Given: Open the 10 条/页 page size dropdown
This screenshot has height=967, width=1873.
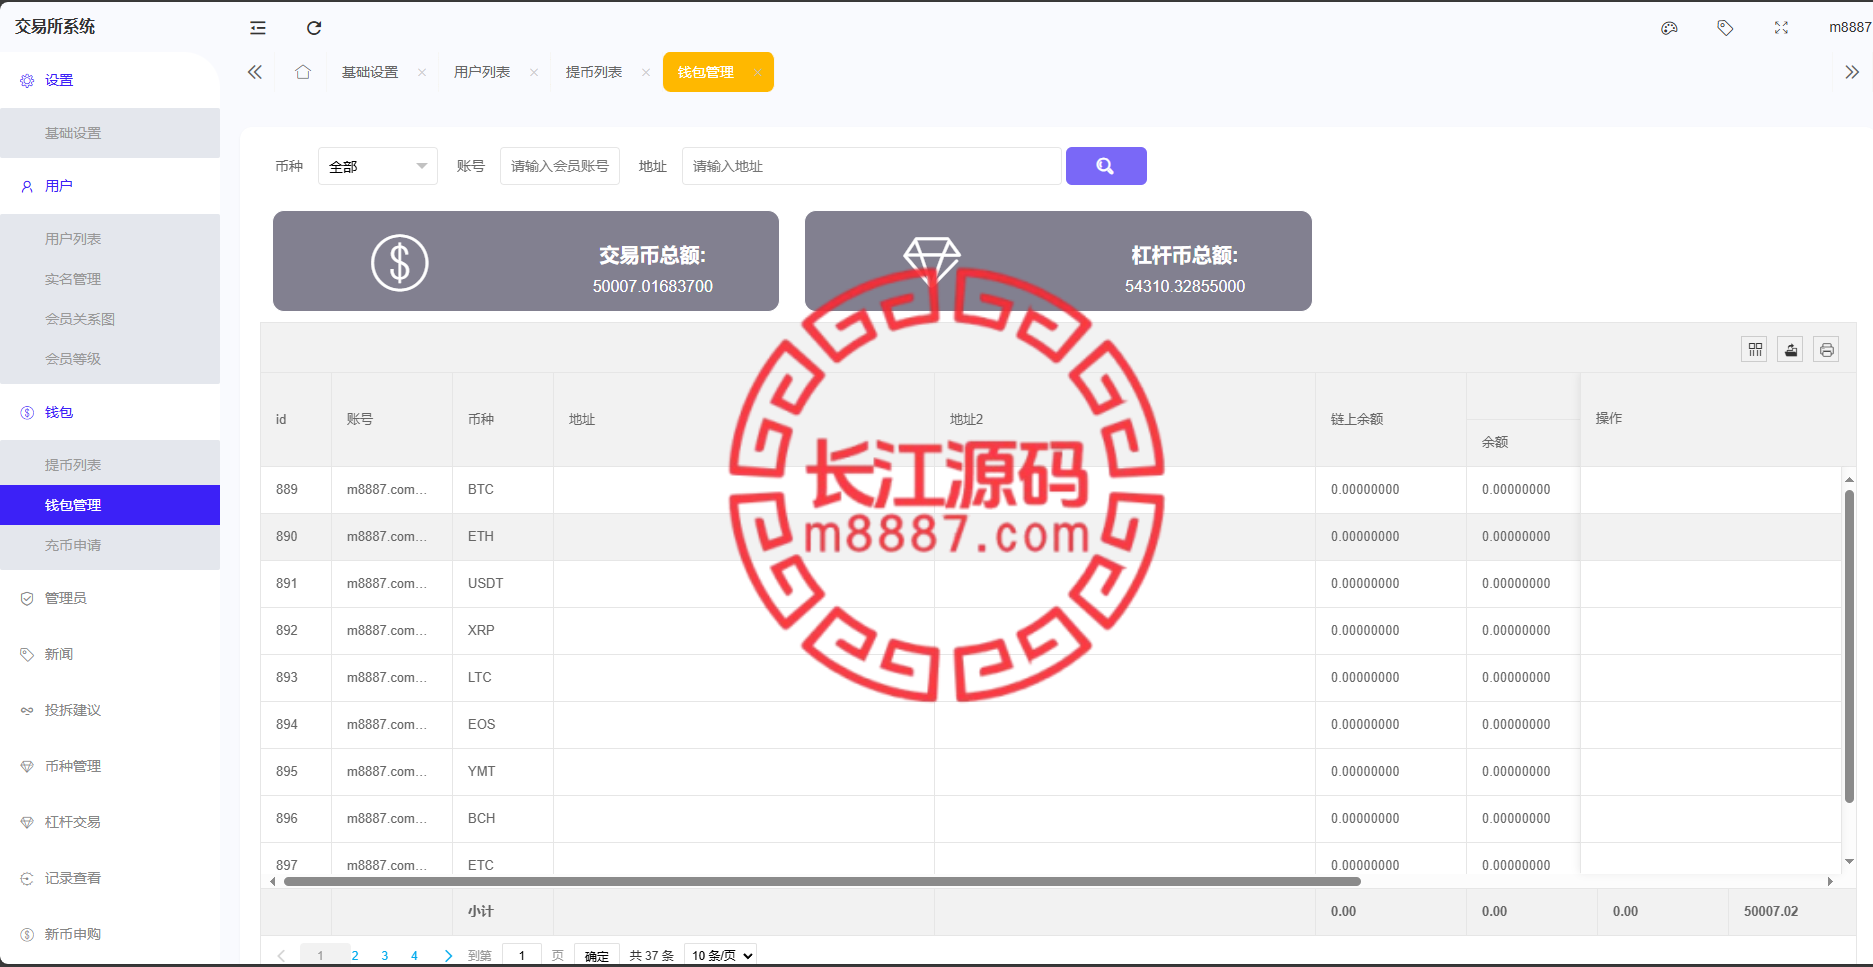Looking at the screenshot, I should [x=720, y=955].
